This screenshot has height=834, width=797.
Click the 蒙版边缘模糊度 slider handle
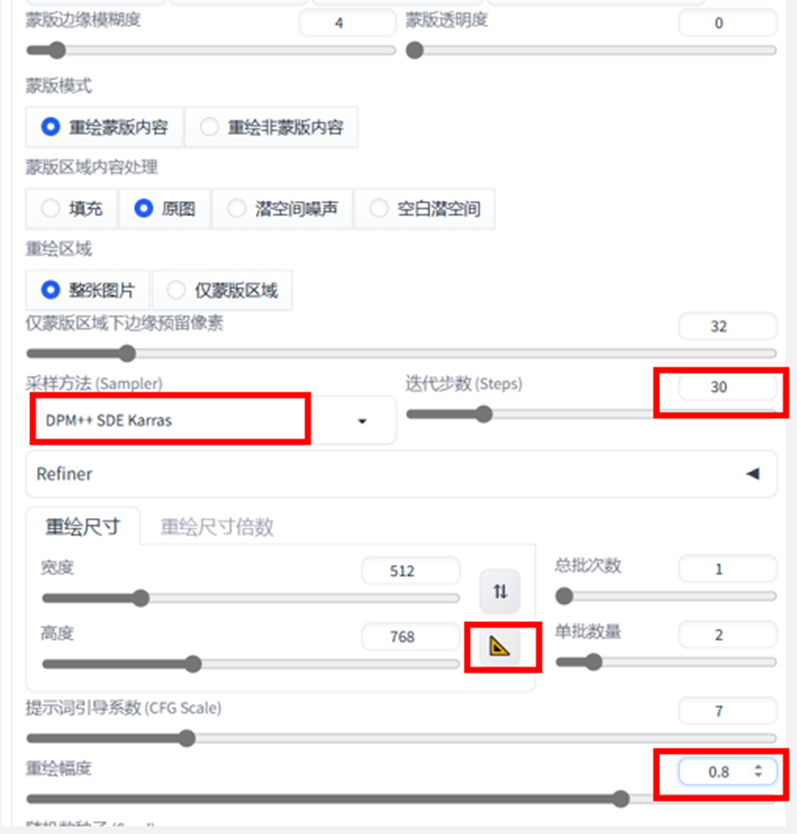coord(57,51)
